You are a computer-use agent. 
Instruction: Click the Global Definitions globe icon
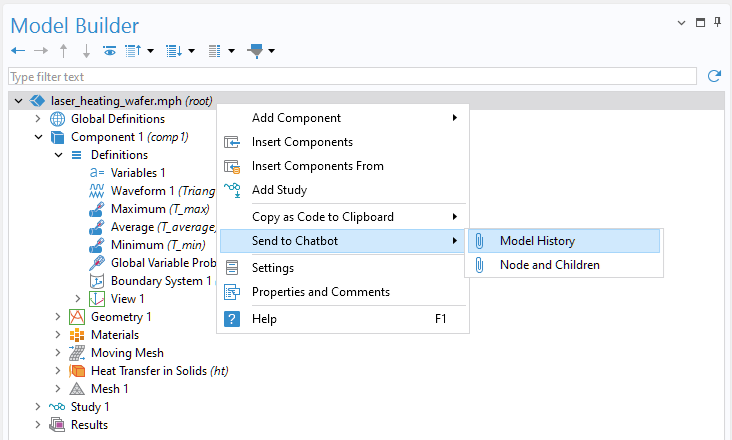58,119
